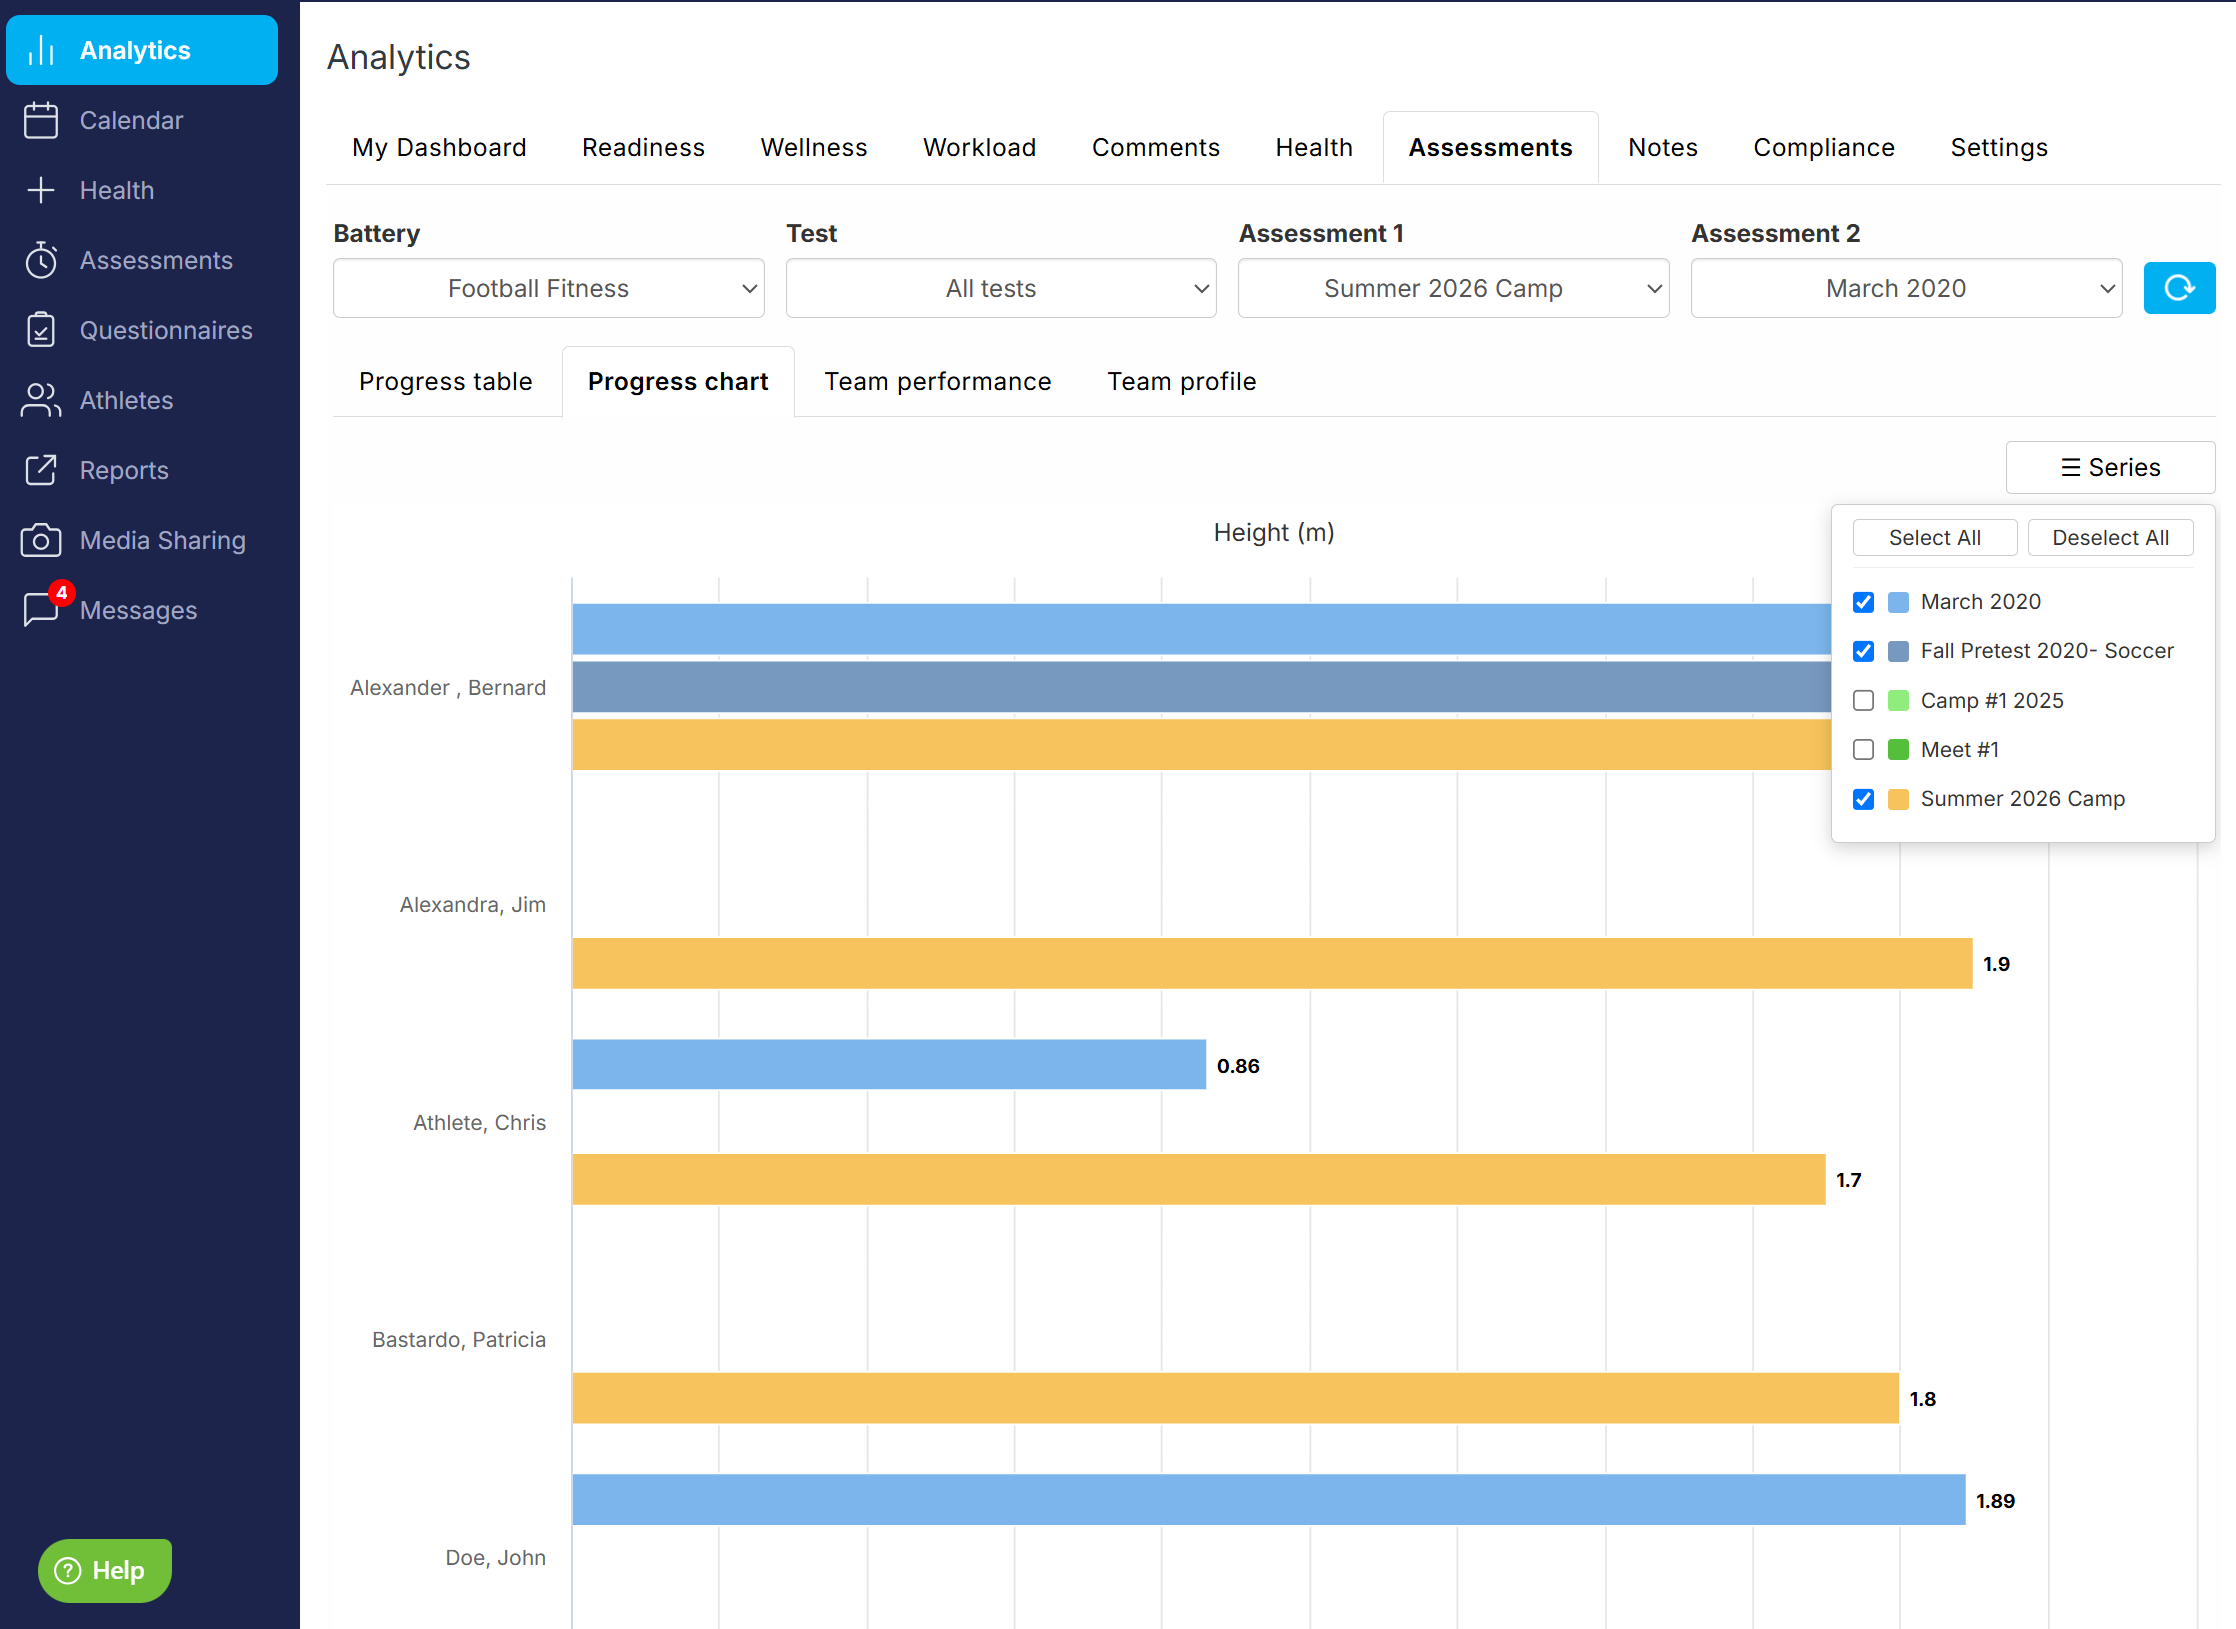Click the Series menu button
Viewport: 2236px width, 1629px height.
click(2110, 467)
